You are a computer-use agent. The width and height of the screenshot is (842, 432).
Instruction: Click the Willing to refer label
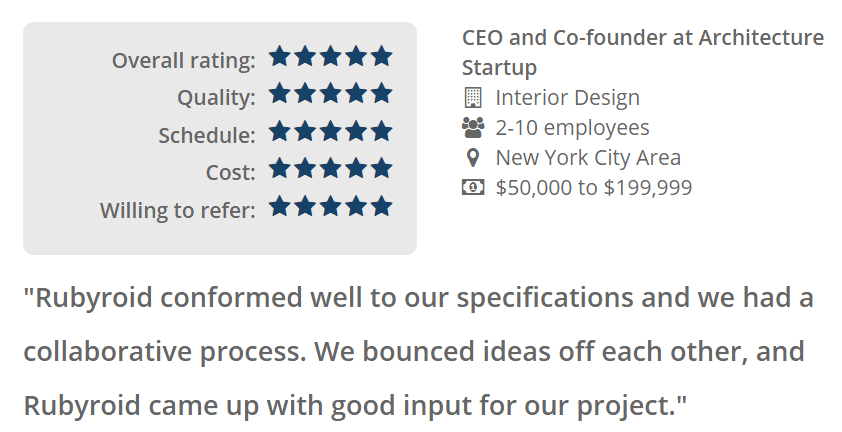(x=178, y=211)
